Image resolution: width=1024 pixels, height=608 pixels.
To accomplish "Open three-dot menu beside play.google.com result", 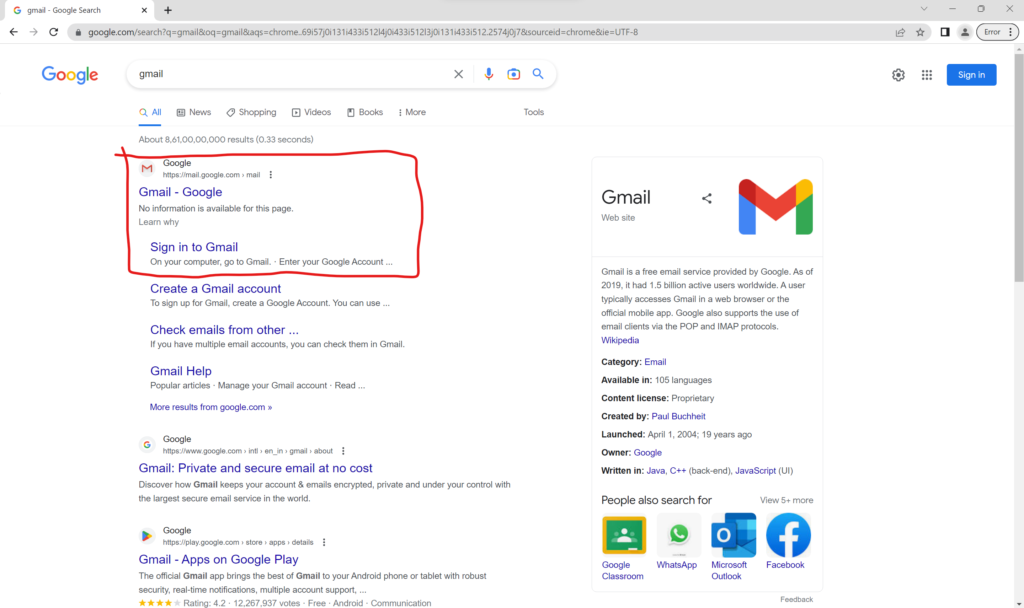I will (x=324, y=543).
